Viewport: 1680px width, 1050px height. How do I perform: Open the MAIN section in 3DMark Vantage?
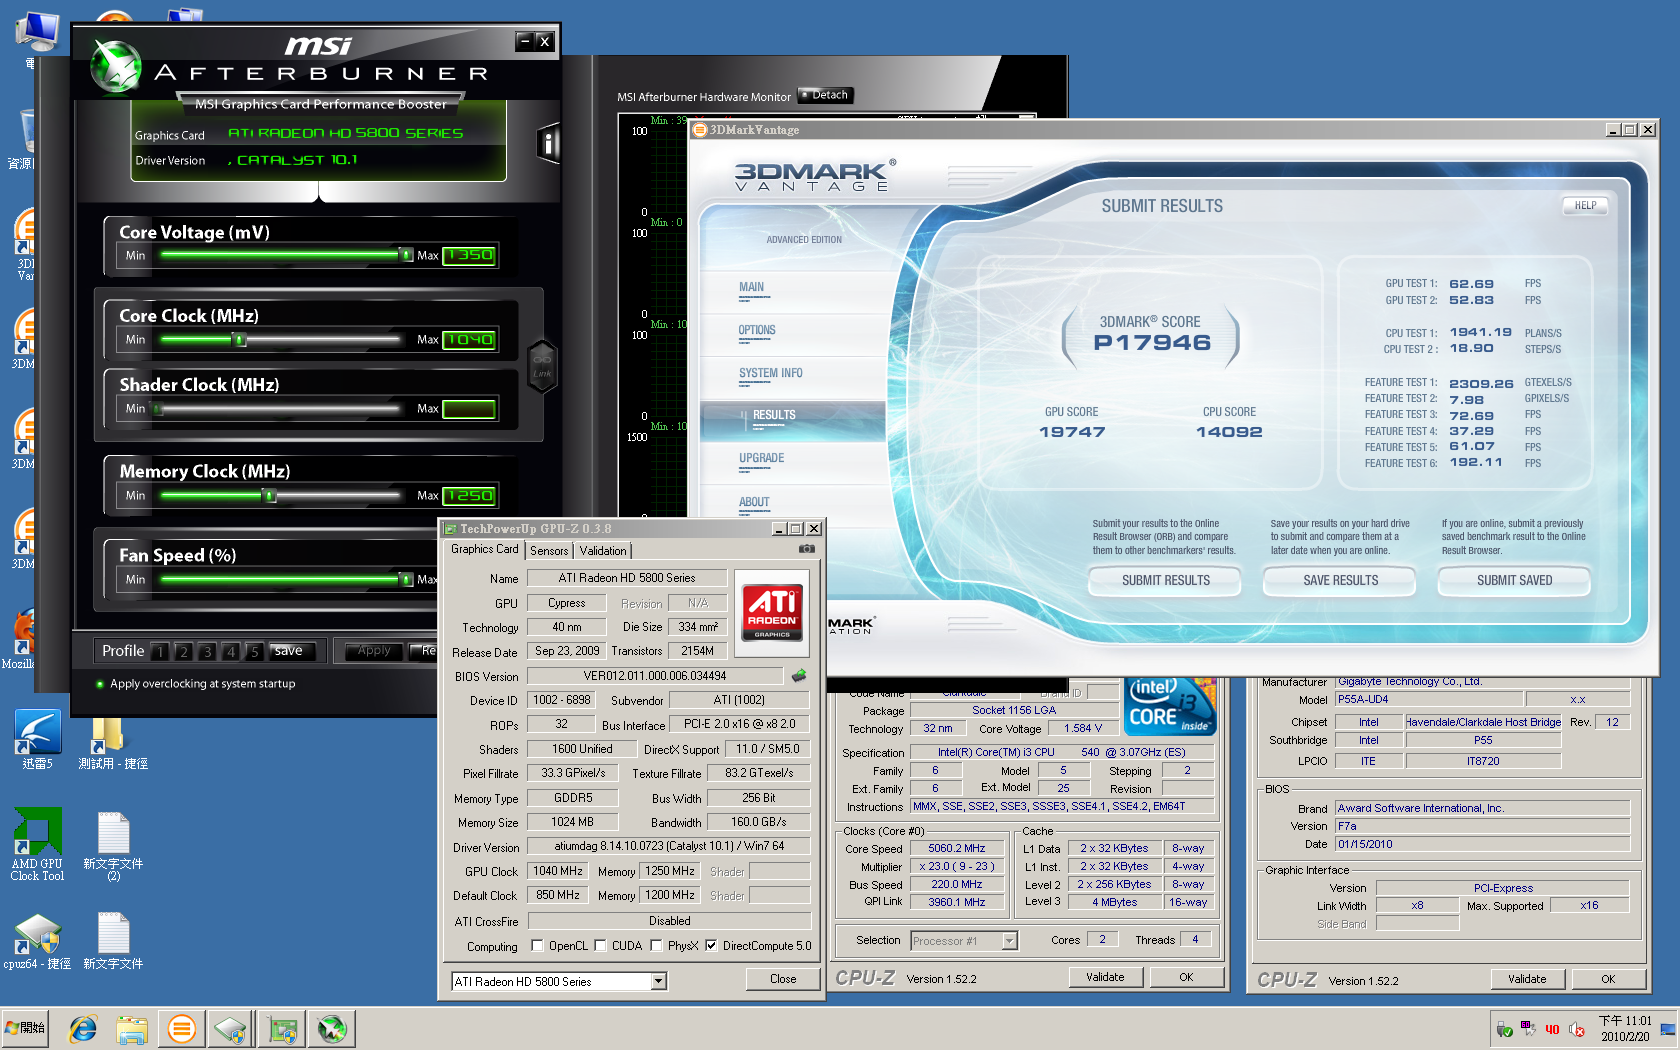tap(751, 287)
